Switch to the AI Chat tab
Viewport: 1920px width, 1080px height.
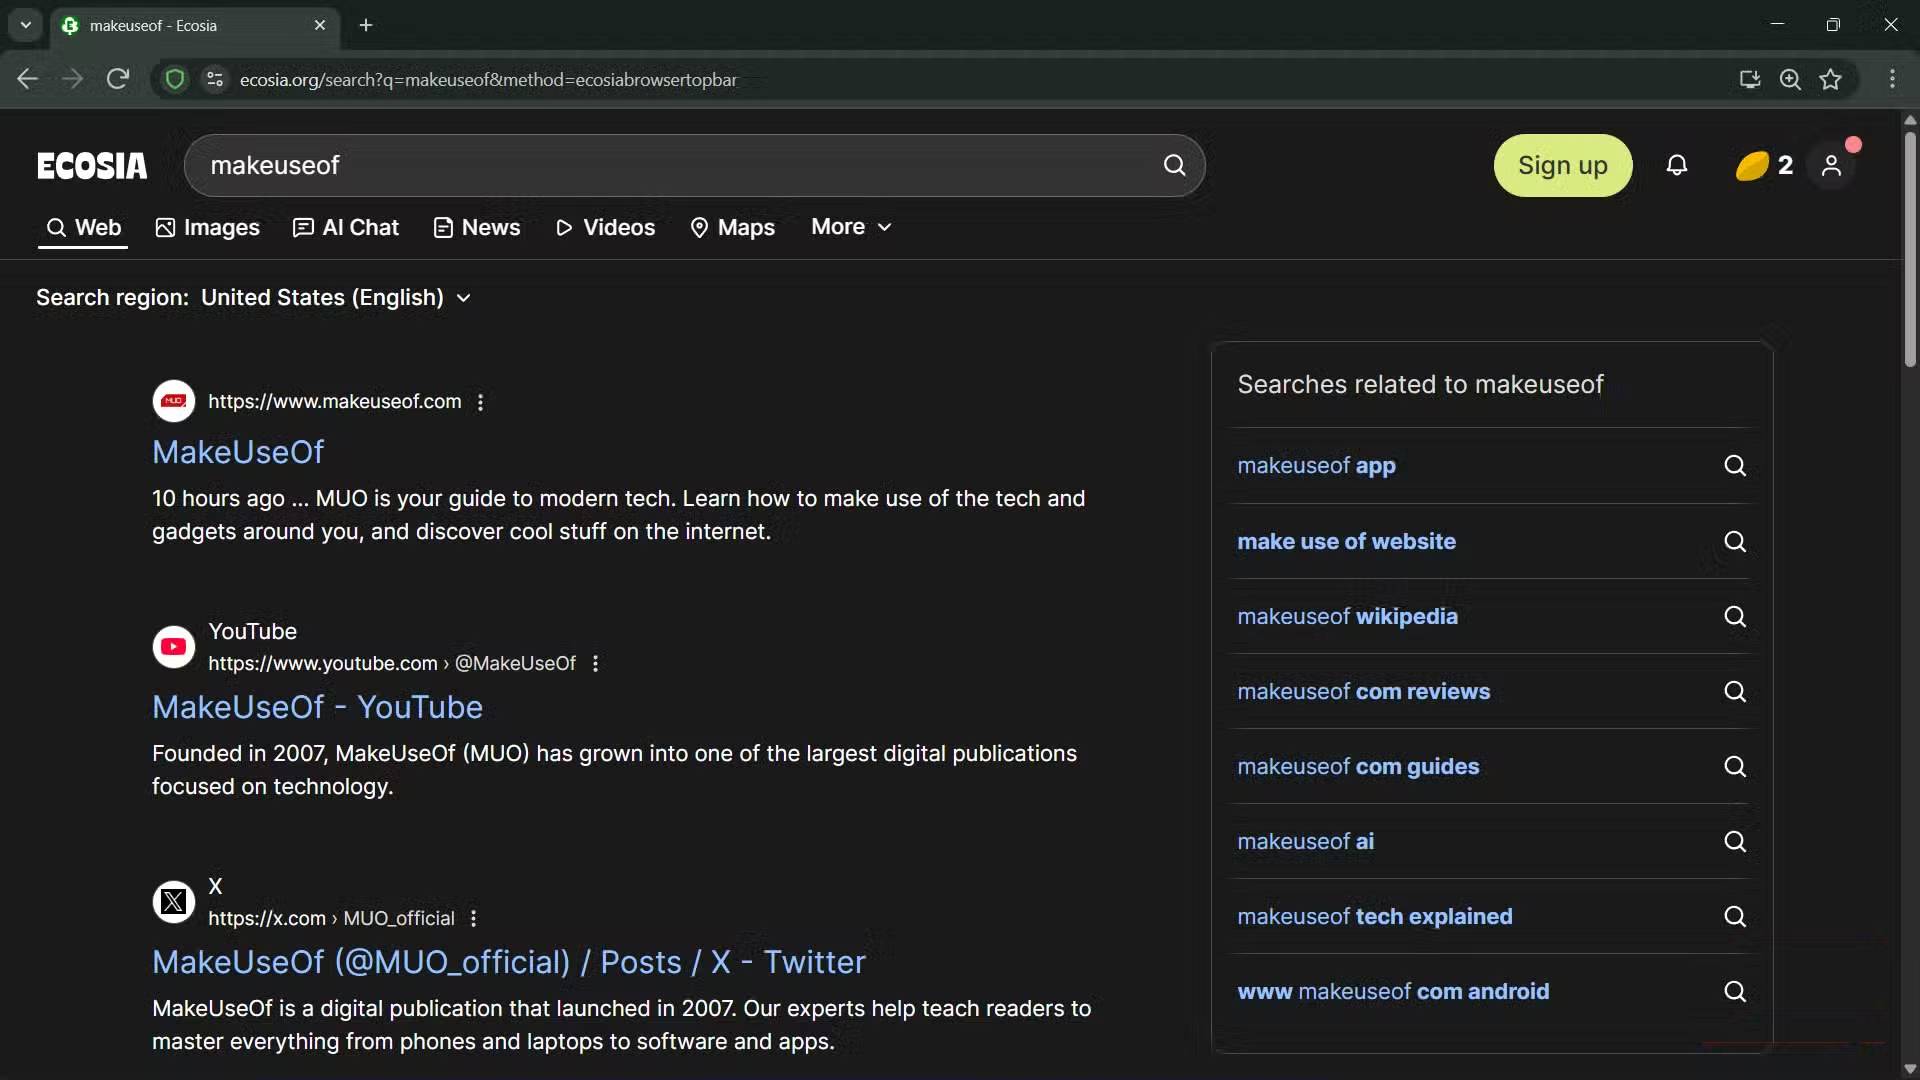click(346, 228)
